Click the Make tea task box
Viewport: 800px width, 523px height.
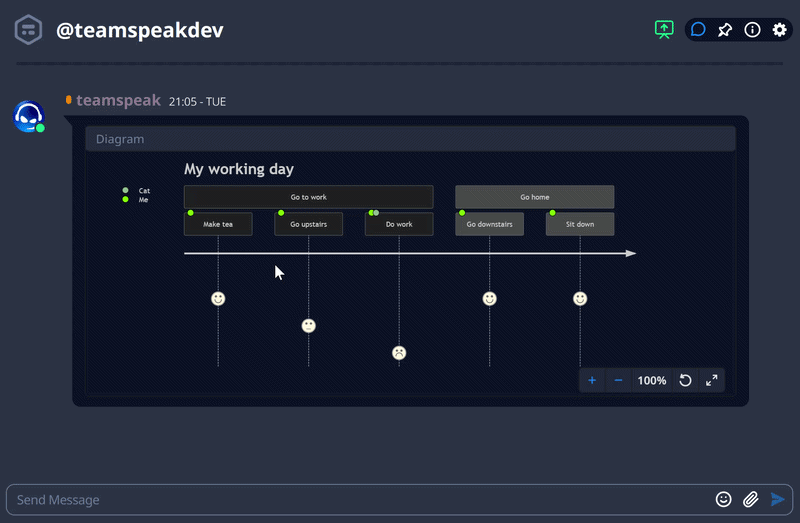(218, 224)
